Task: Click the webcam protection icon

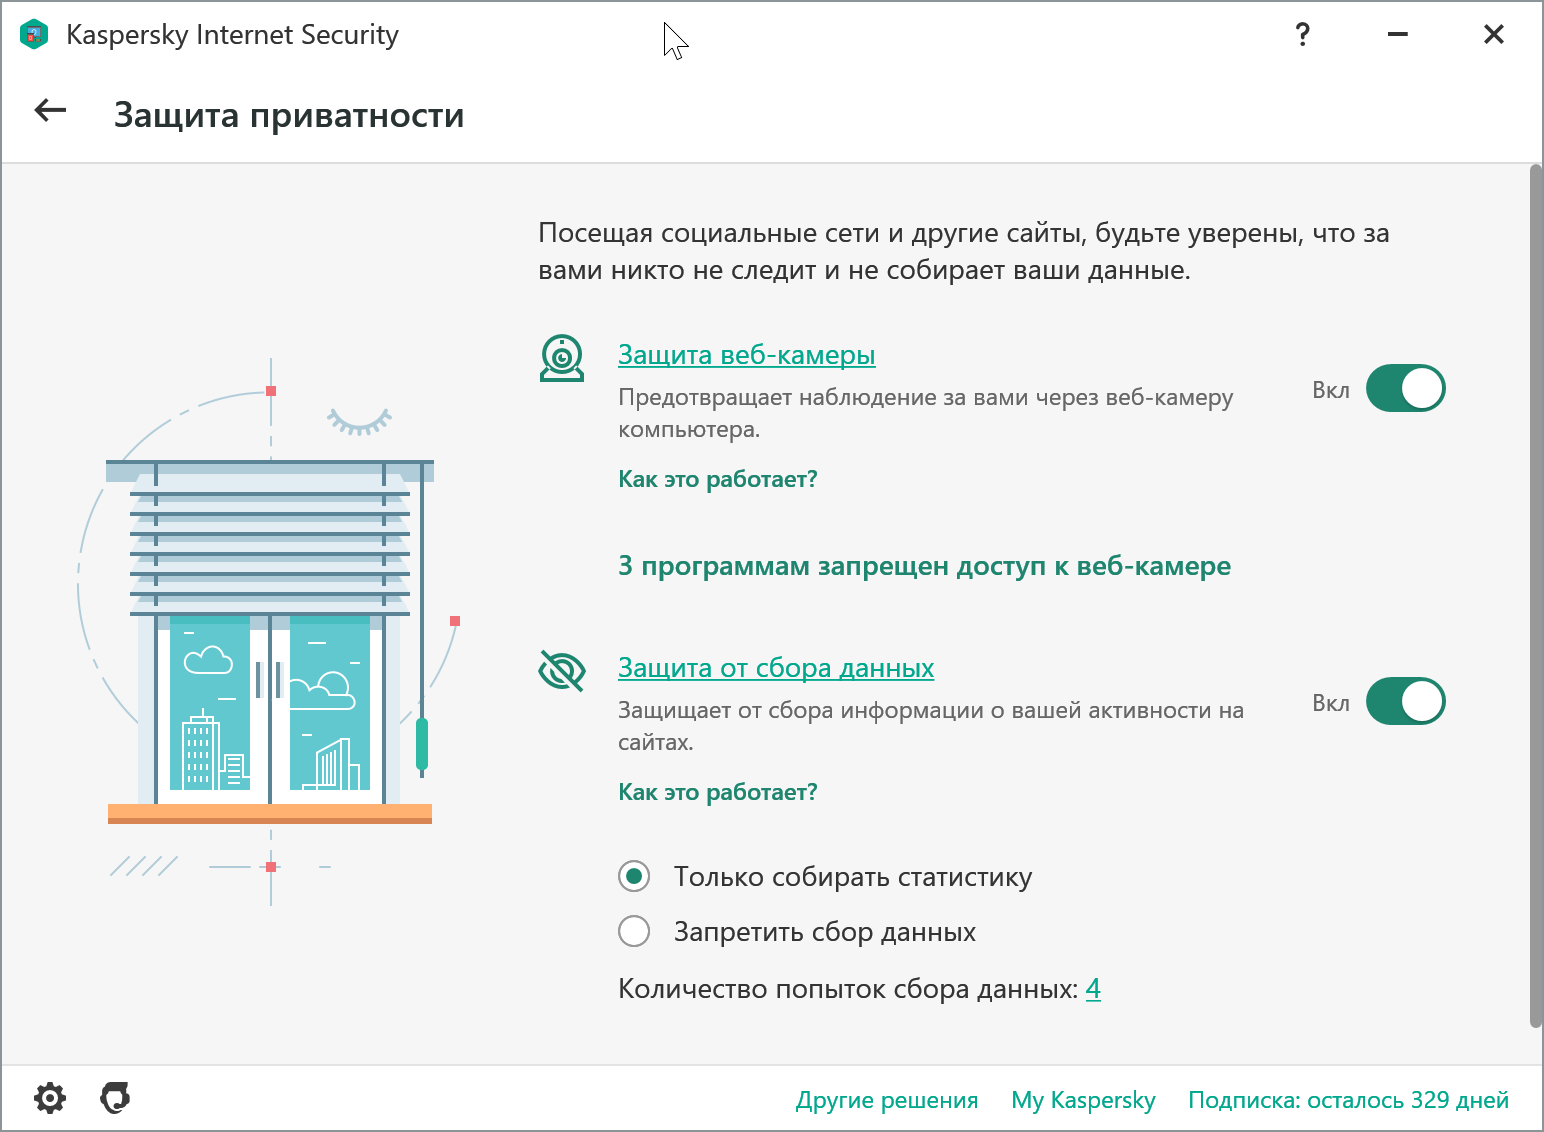Action: [x=562, y=358]
